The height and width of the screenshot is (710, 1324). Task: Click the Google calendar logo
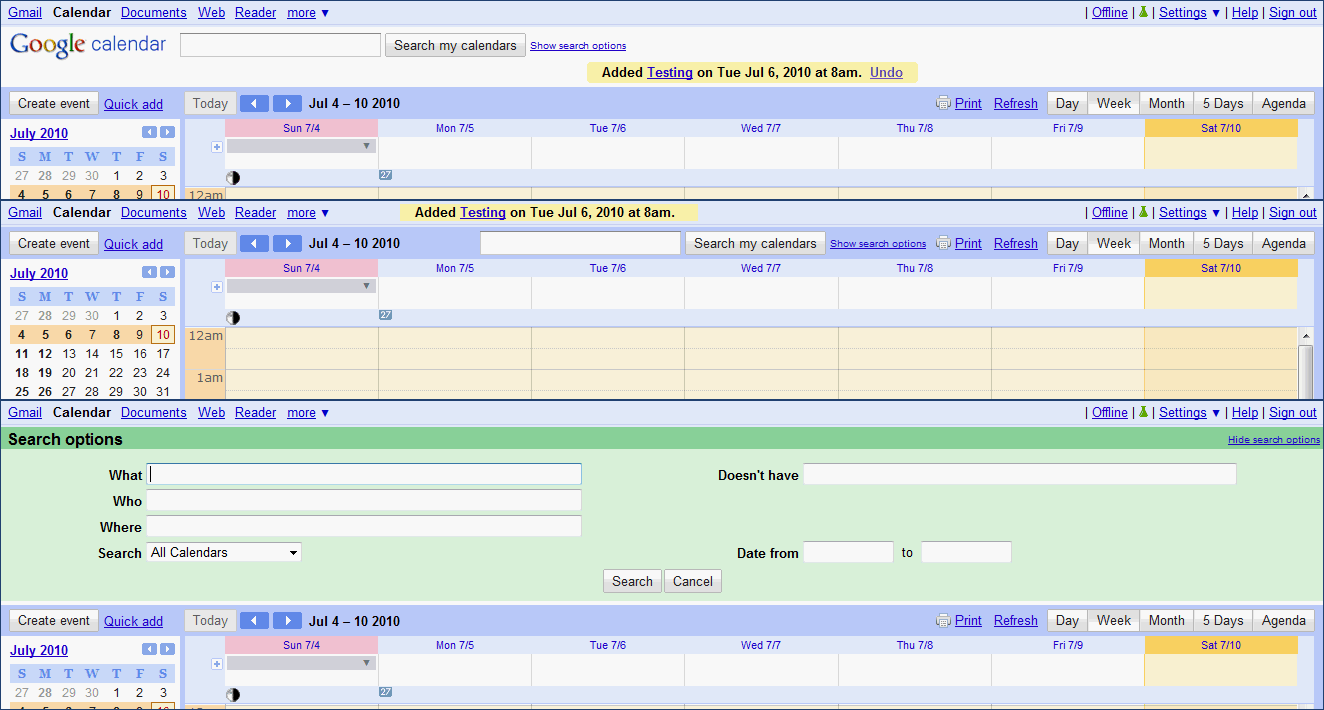88,45
